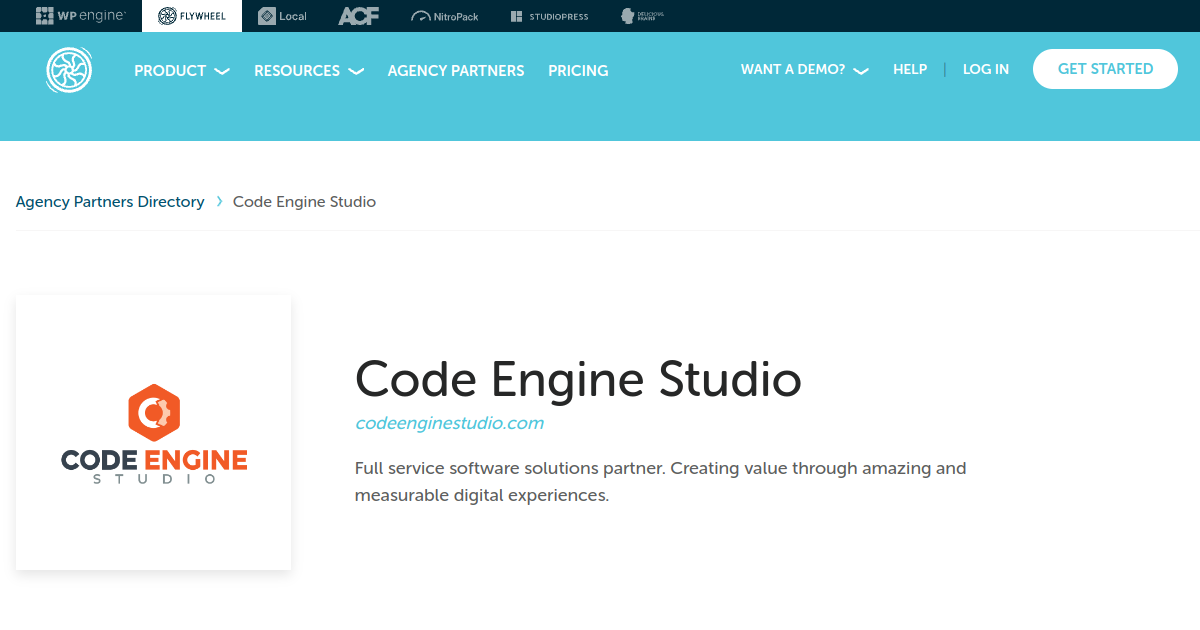
Task: Select the Flywheel brand tab
Action: (x=192, y=16)
